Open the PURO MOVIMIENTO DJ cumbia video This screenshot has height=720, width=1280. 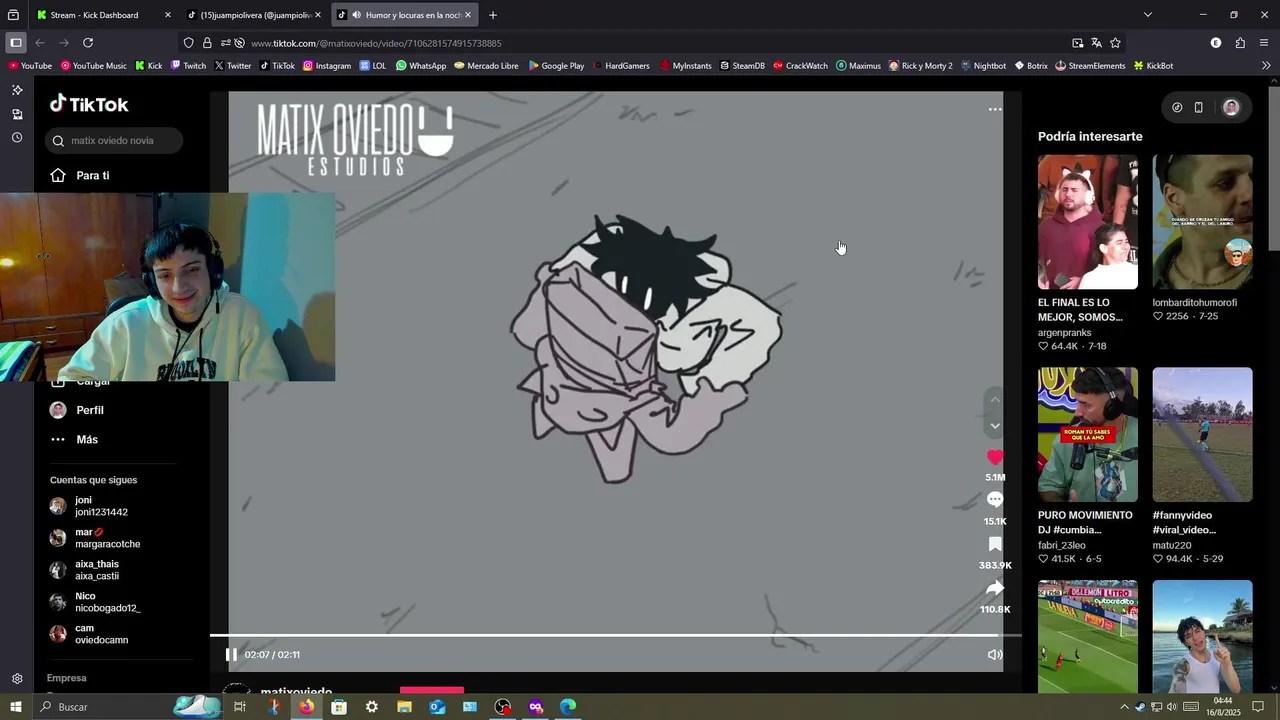pos(1087,434)
